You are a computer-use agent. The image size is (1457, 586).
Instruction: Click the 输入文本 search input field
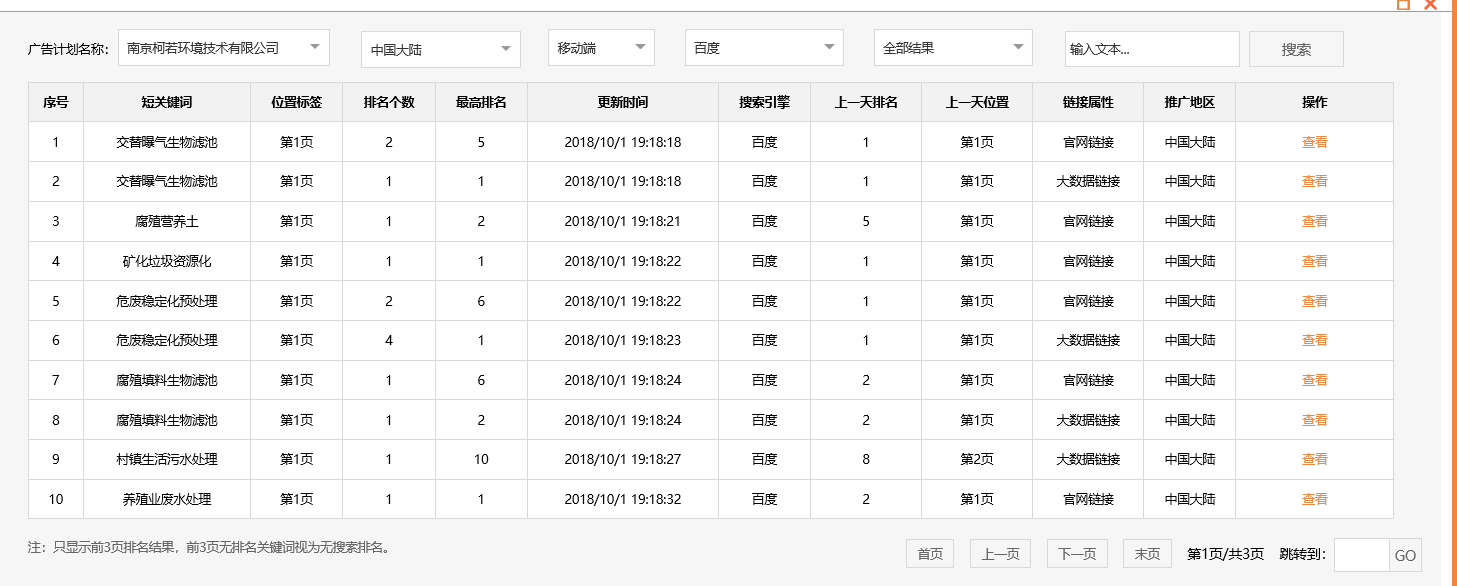1151,47
